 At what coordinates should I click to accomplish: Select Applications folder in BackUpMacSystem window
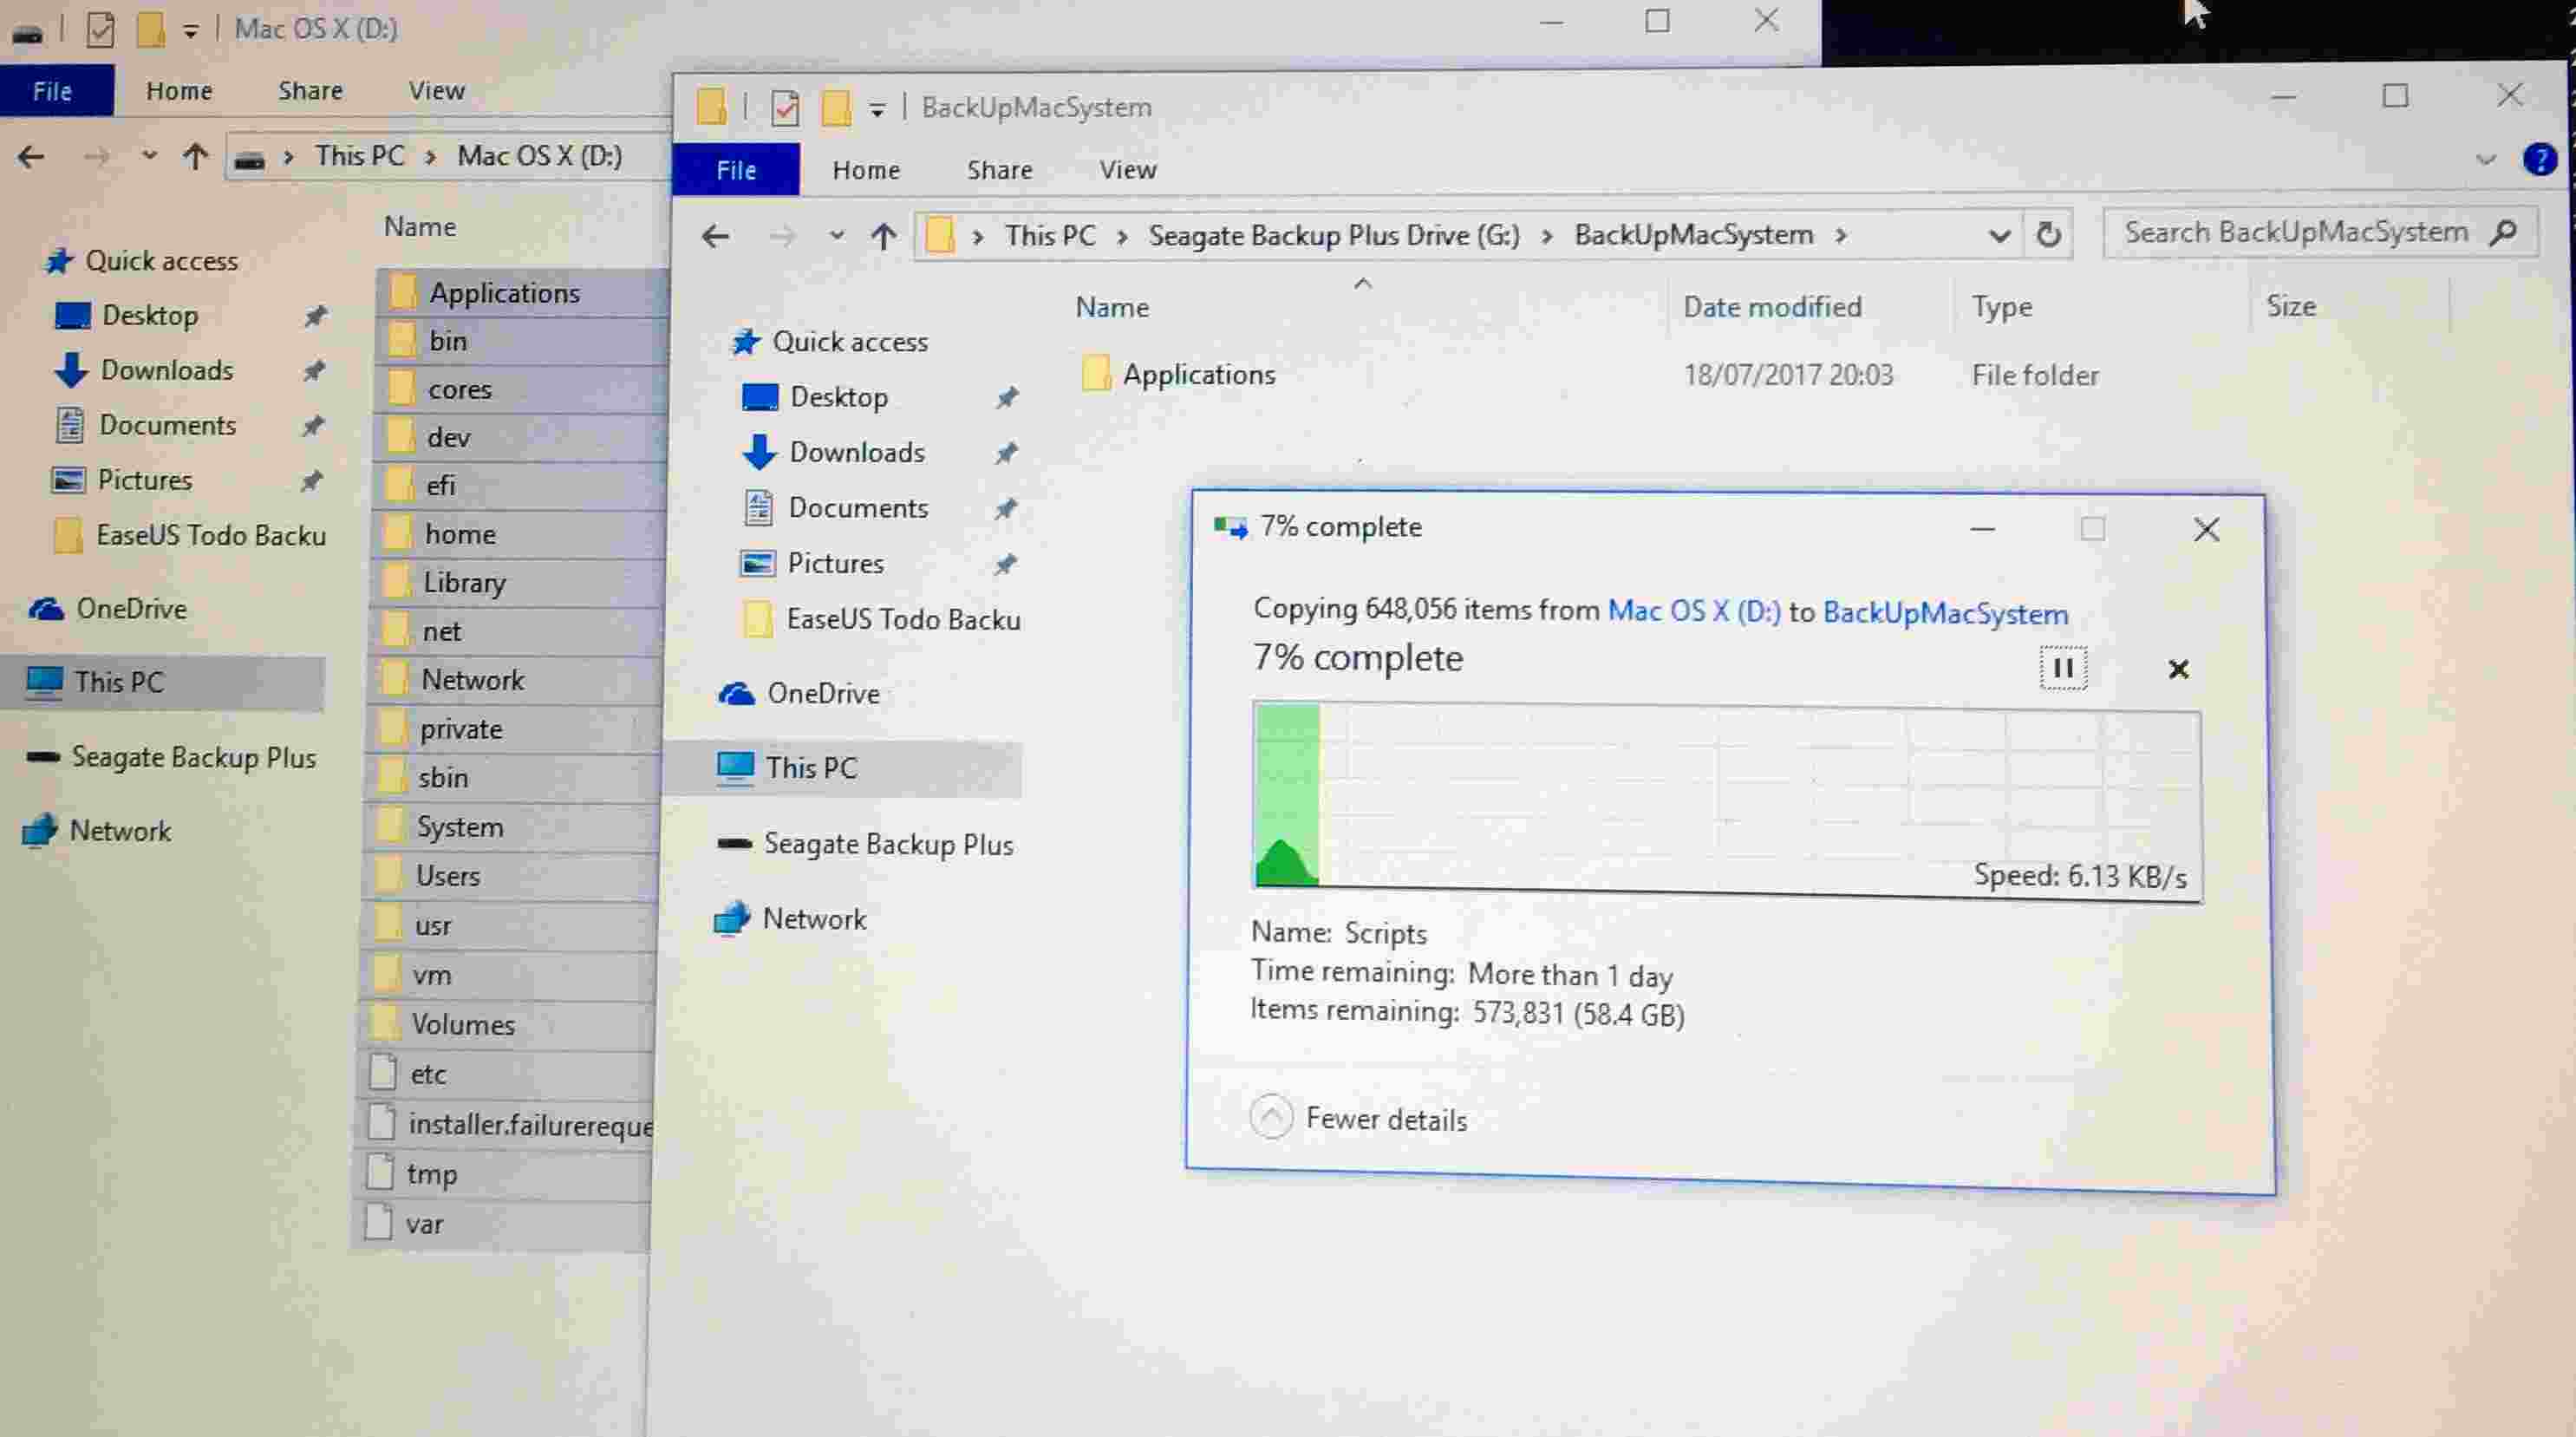pyautogui.click(x=1199, y=374)
